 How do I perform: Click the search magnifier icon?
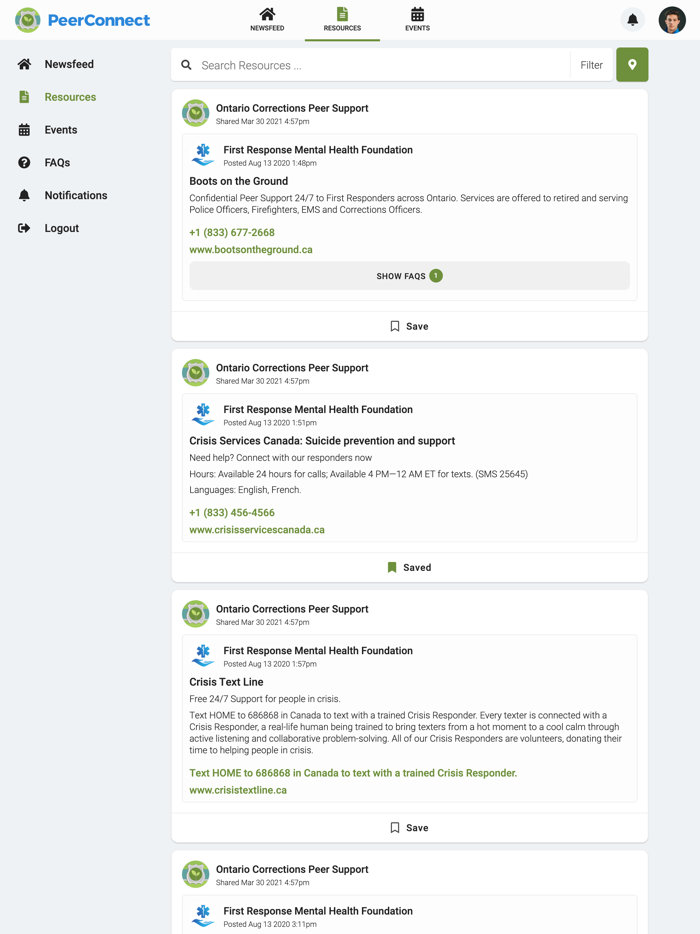(x=186, y=64)
